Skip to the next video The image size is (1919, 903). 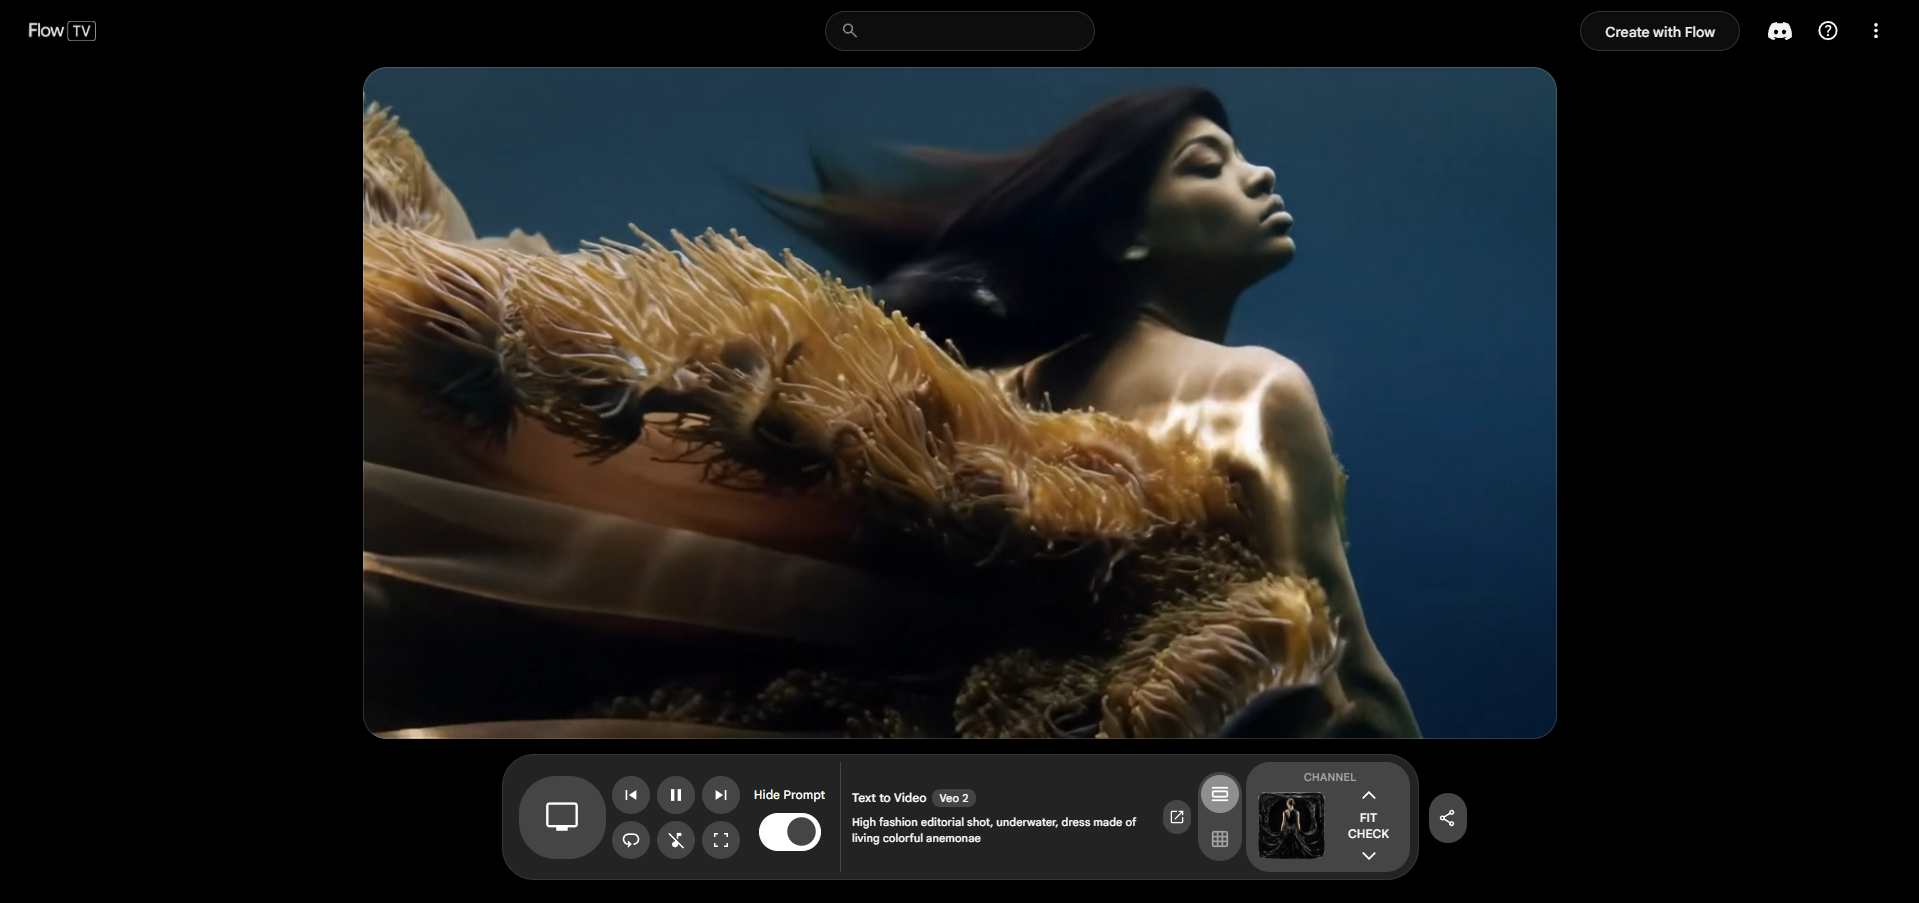(x=721, y=795)
